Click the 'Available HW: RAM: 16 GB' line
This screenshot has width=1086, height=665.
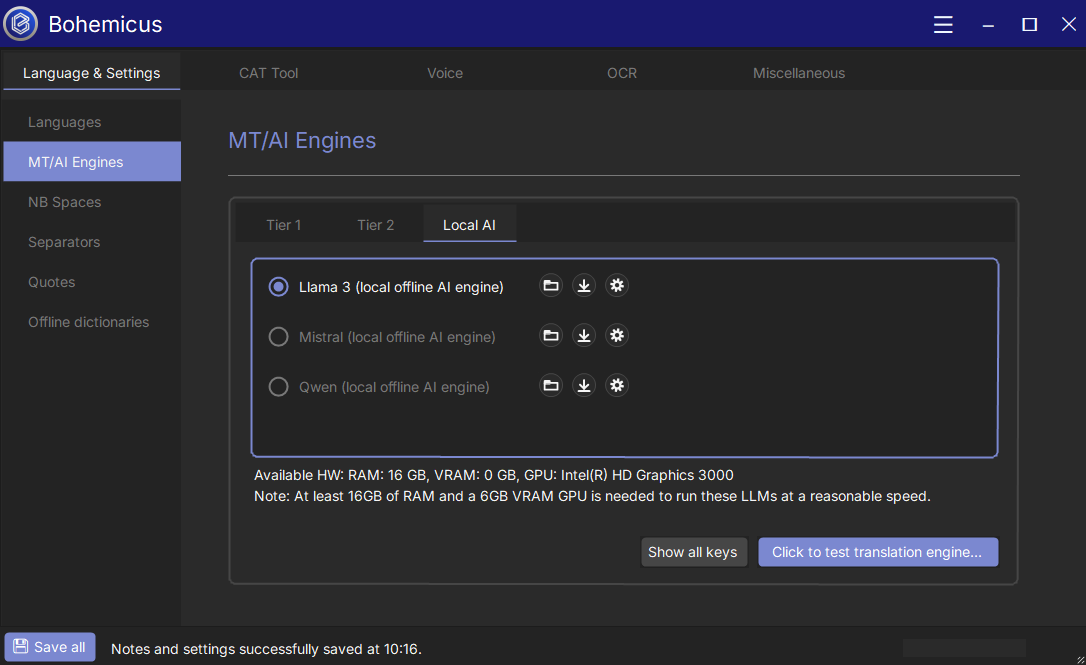tap(493, 475)
